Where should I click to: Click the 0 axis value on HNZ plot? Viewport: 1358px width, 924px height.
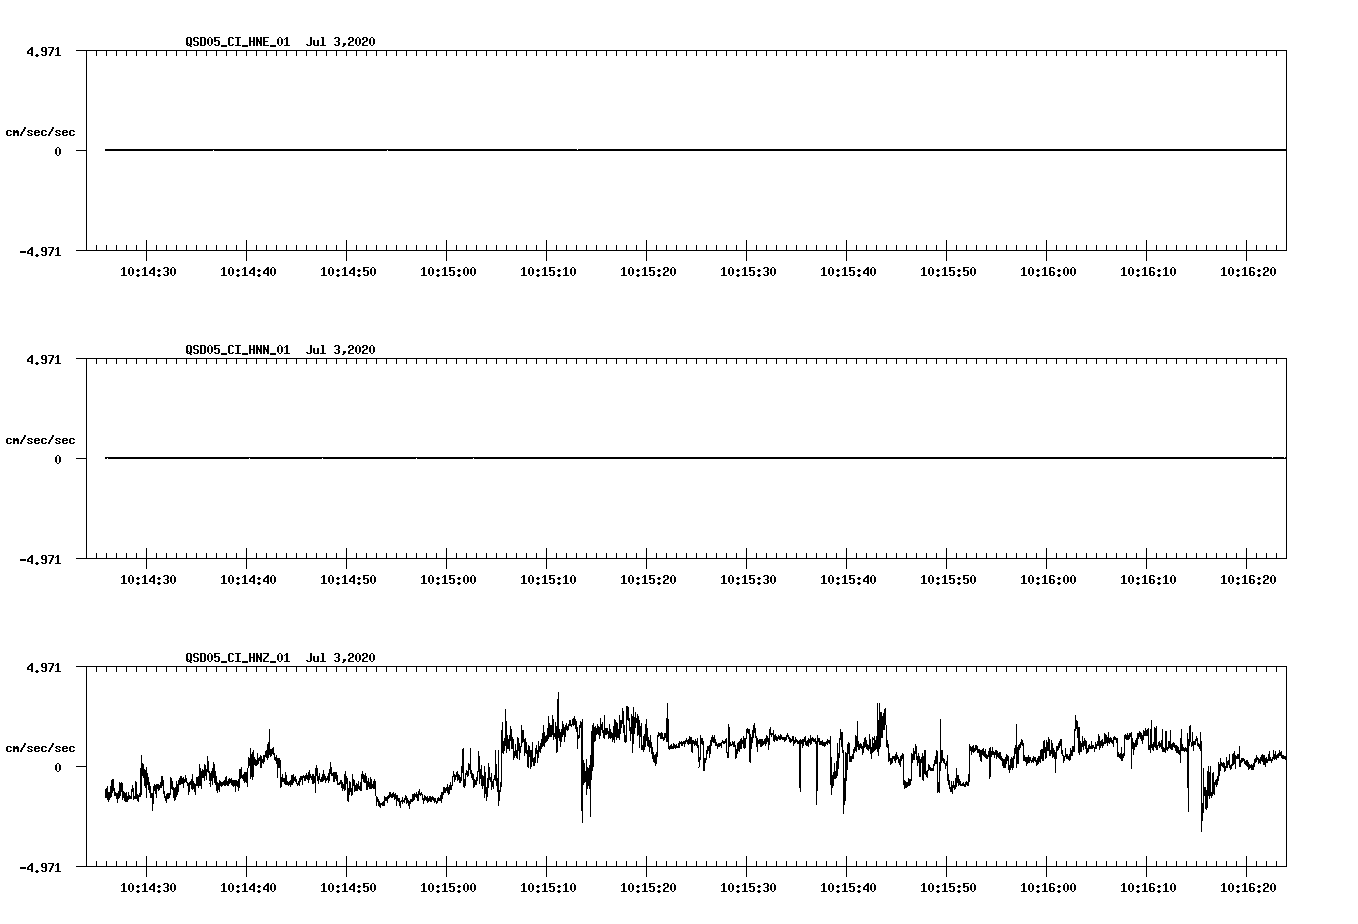click(x=58, y=767)
